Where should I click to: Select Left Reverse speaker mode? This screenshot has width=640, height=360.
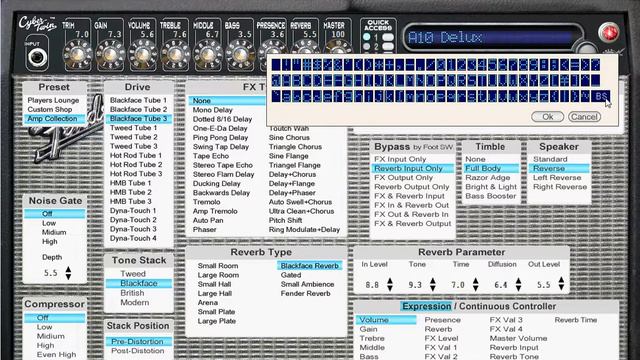(x=557, y=178)
